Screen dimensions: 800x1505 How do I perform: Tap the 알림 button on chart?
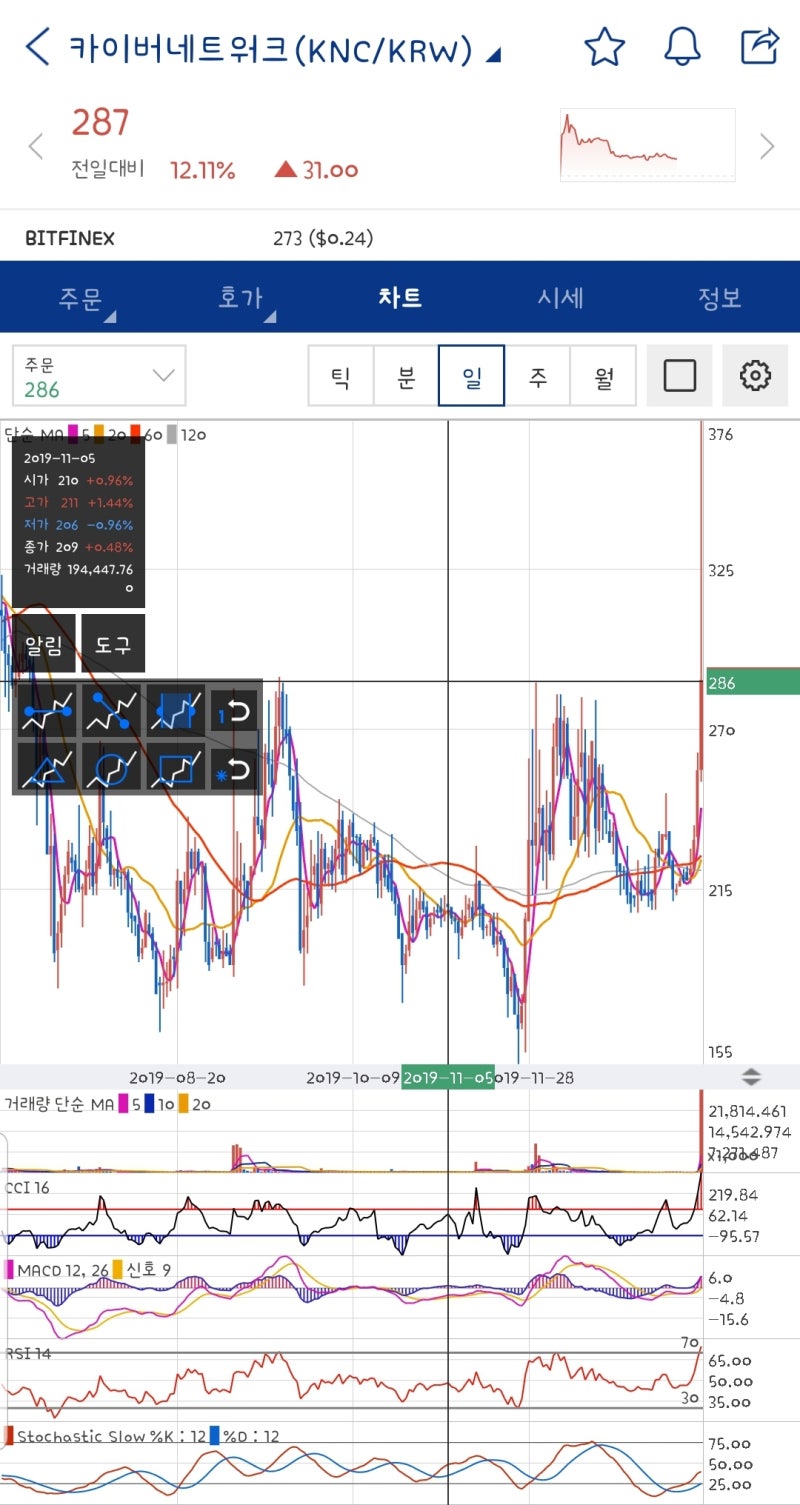point(44,644)
